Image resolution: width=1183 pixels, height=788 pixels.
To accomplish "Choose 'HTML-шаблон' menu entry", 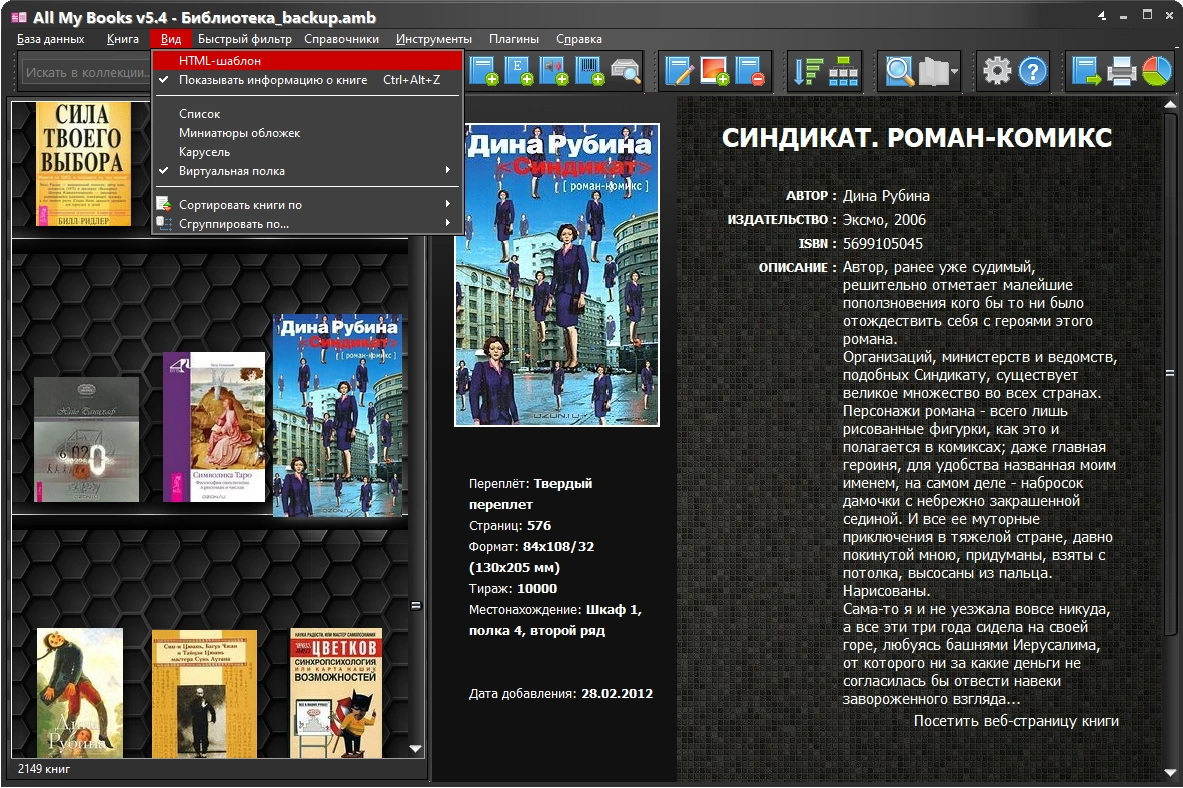I will coord(220,61).
